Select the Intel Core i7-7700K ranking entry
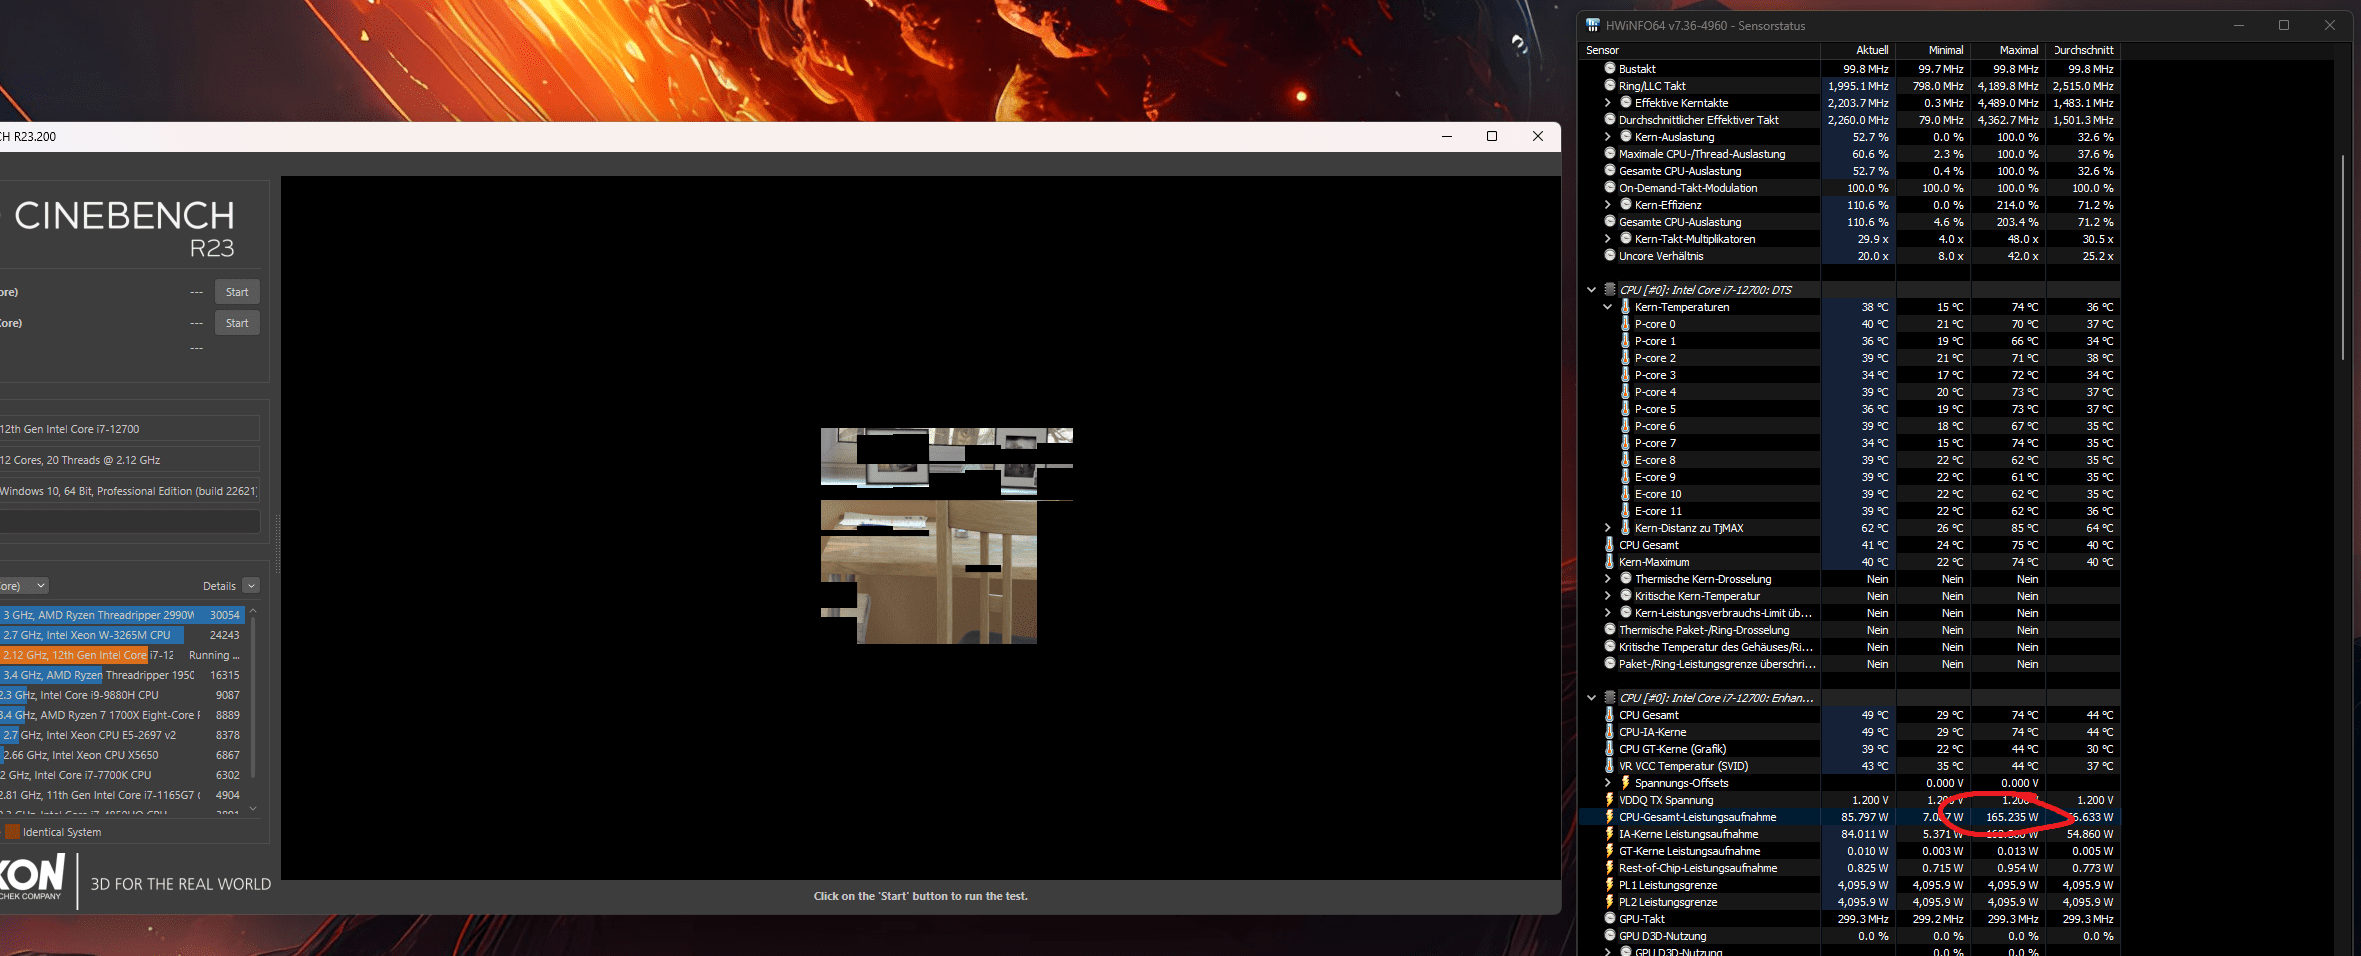This screenshot has height=956, width=2361. coord(122,775)
